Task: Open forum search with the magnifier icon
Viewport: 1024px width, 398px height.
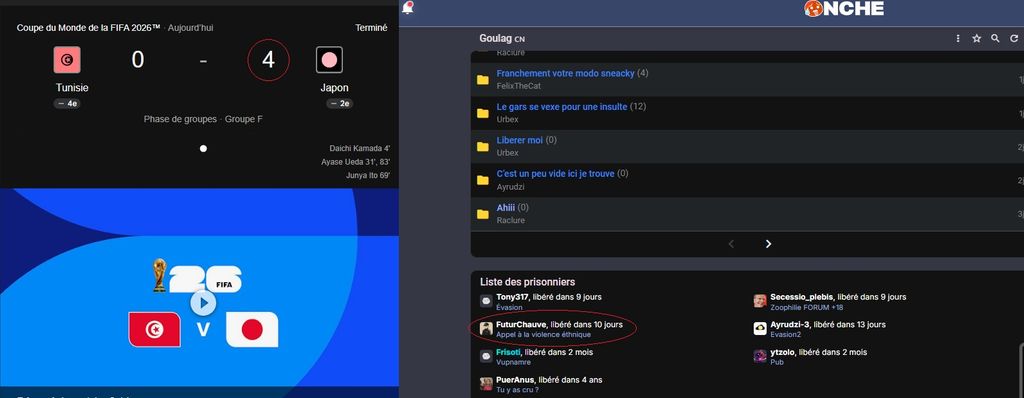Action: pos(995,39)
